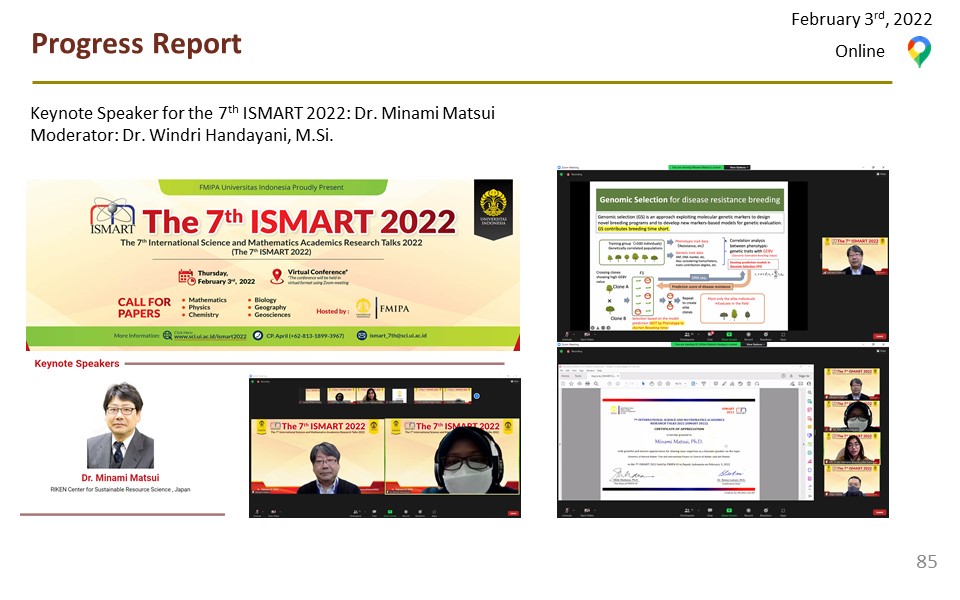Click the location pin icon beside Virtual Conference

tap(277, 276)
